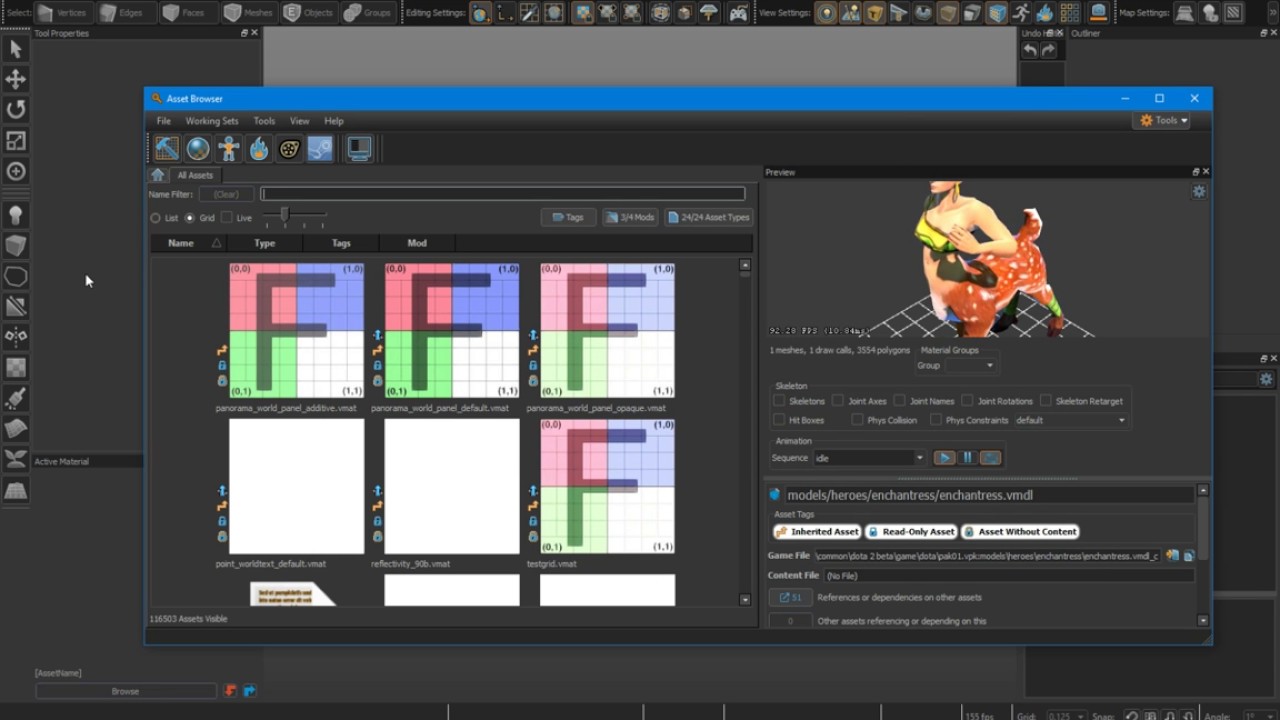Click the gamepad icon in Editing Settings
This screenshot has height=720, width=1280.
click(x=738, y=13)
